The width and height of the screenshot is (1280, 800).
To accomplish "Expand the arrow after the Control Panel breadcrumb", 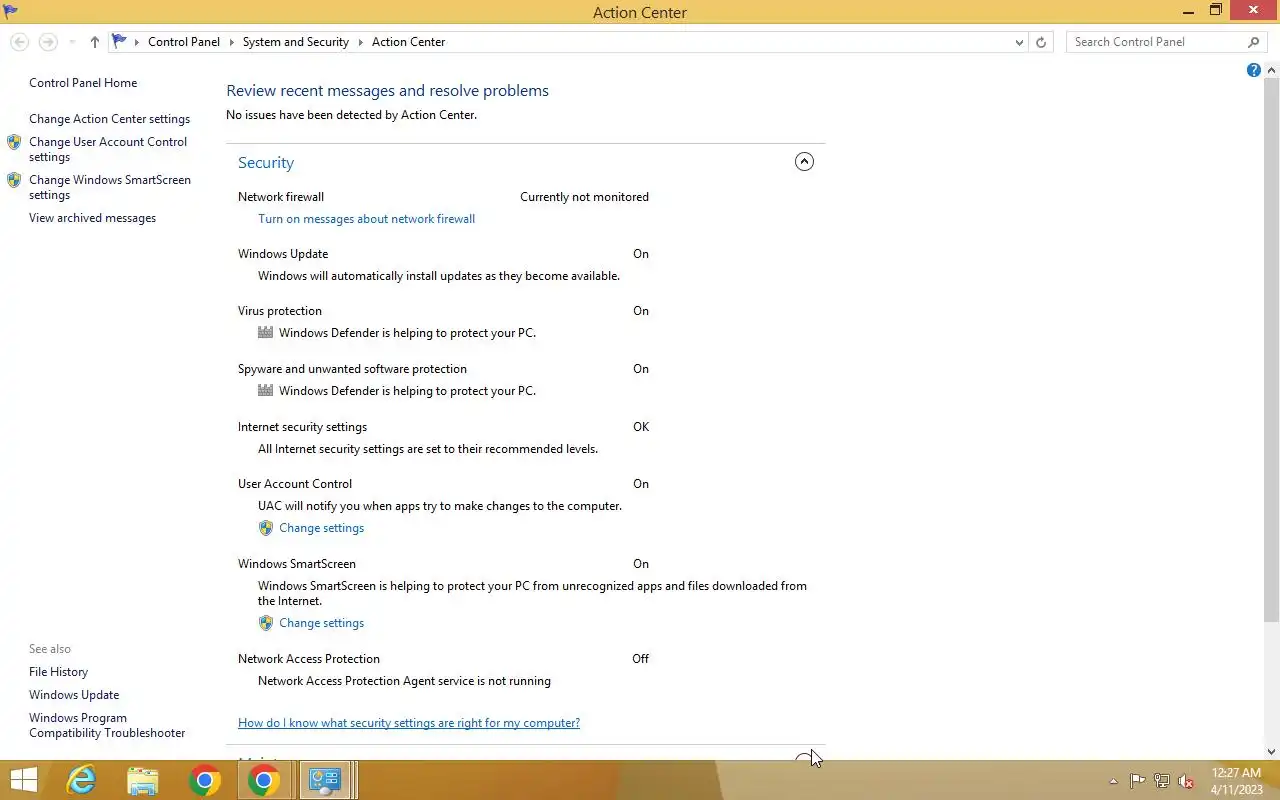I will click(x=231, y=42).
